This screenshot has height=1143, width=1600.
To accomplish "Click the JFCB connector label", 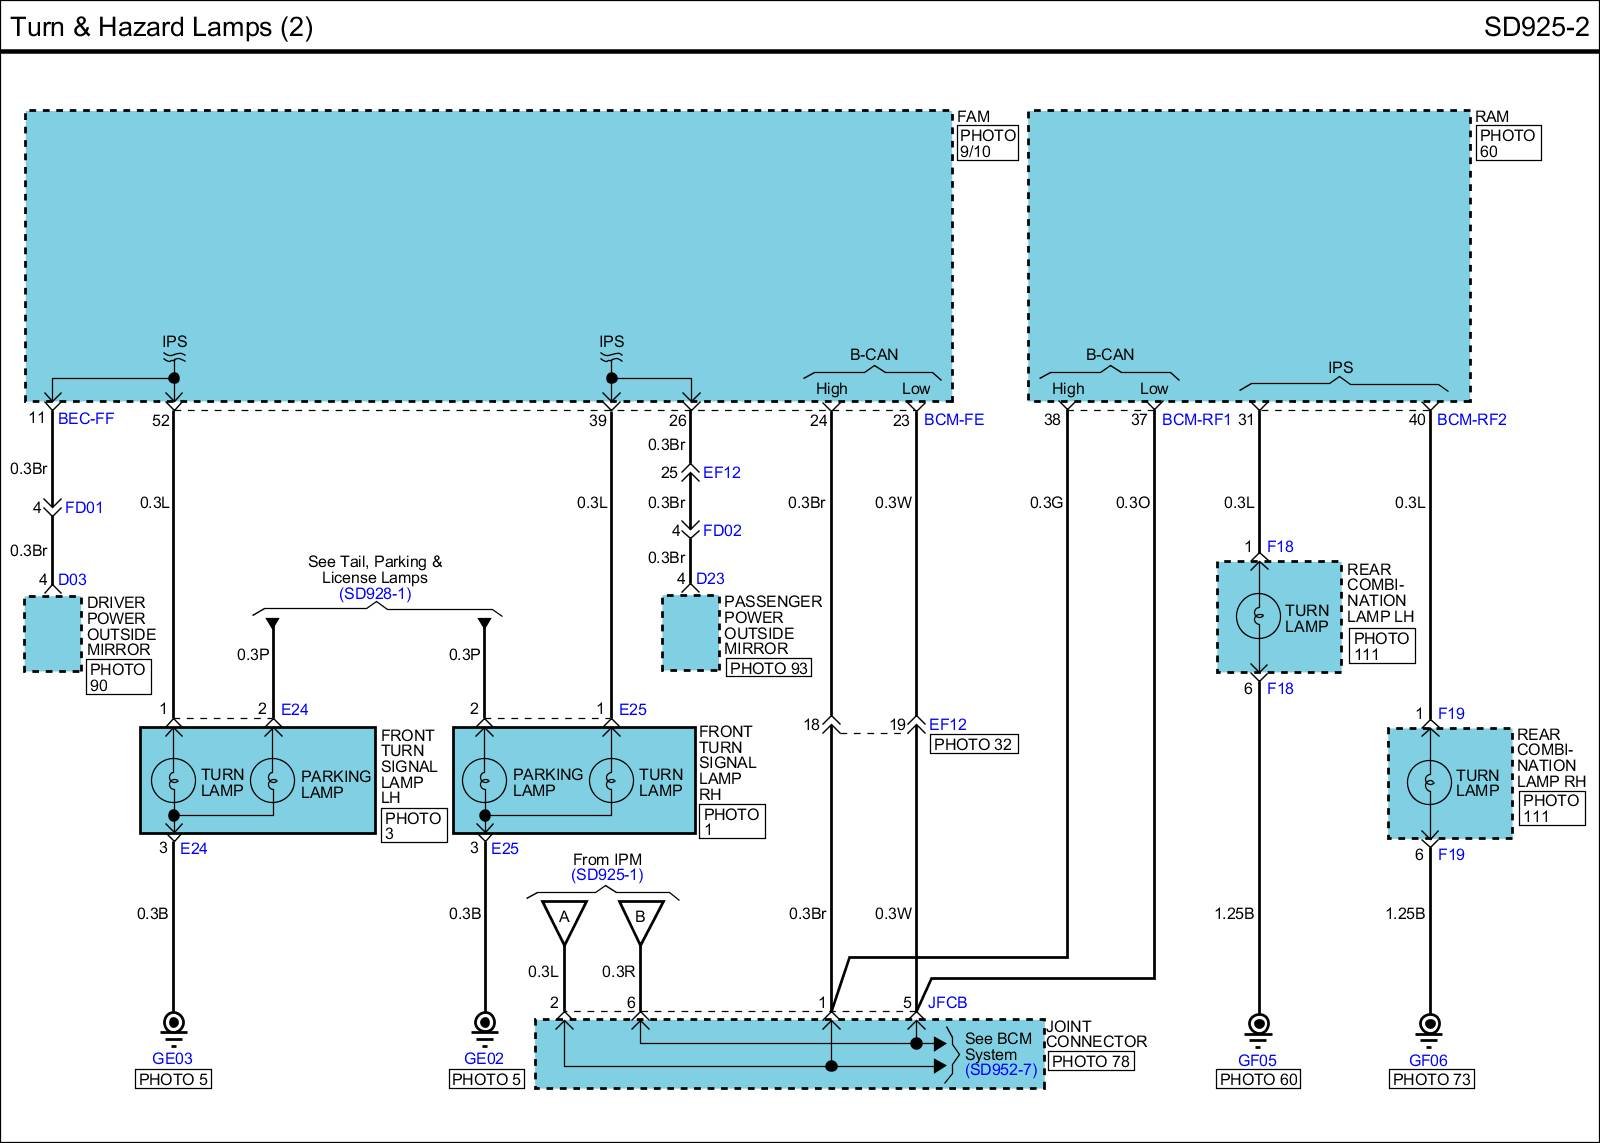I will (947, 1002).
